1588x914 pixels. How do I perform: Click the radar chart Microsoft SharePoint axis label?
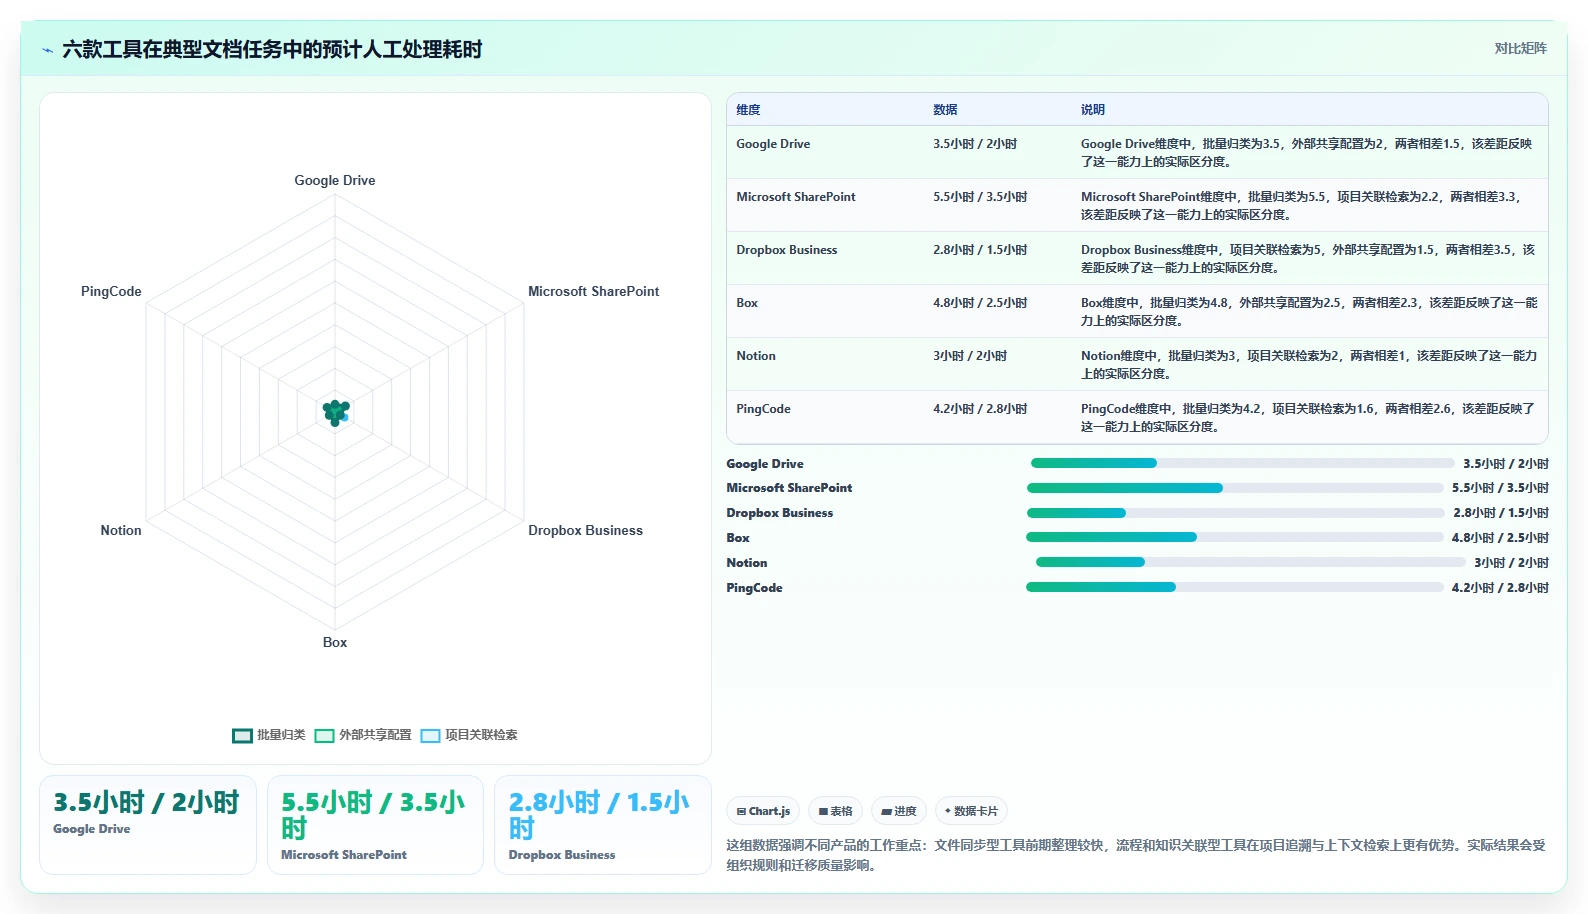pos(594,292)
